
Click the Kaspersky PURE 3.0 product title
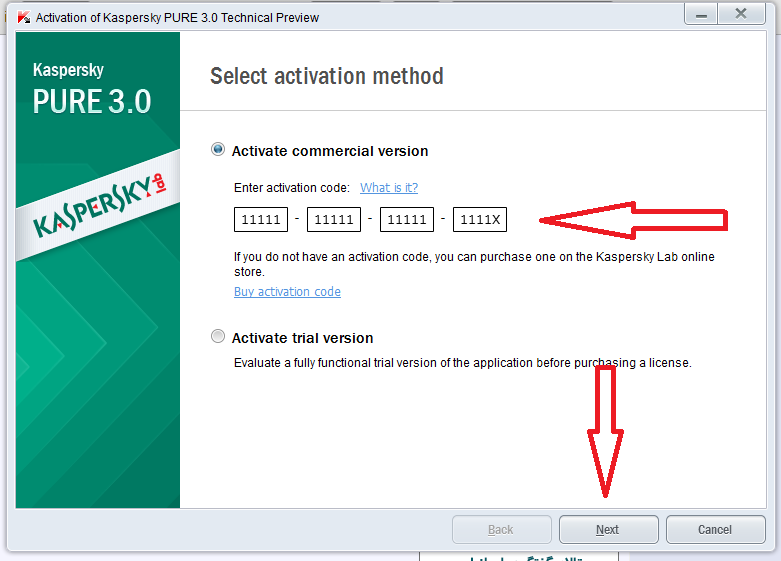[92, 90]
